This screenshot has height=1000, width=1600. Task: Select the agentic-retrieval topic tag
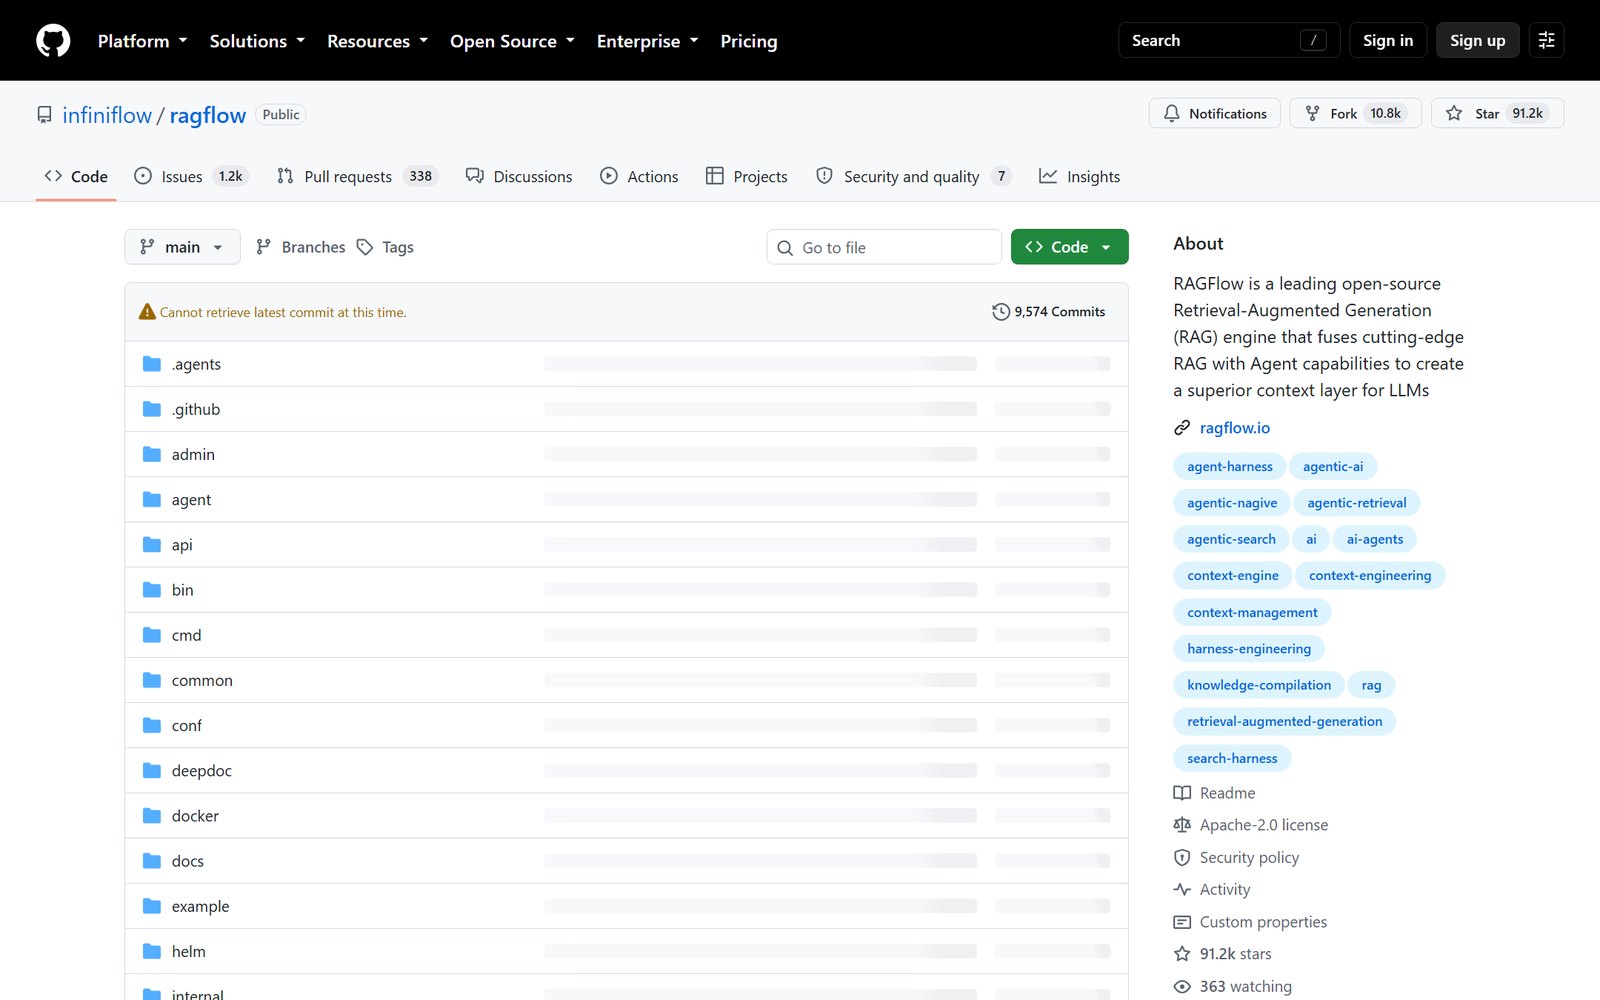[1357, 503]
